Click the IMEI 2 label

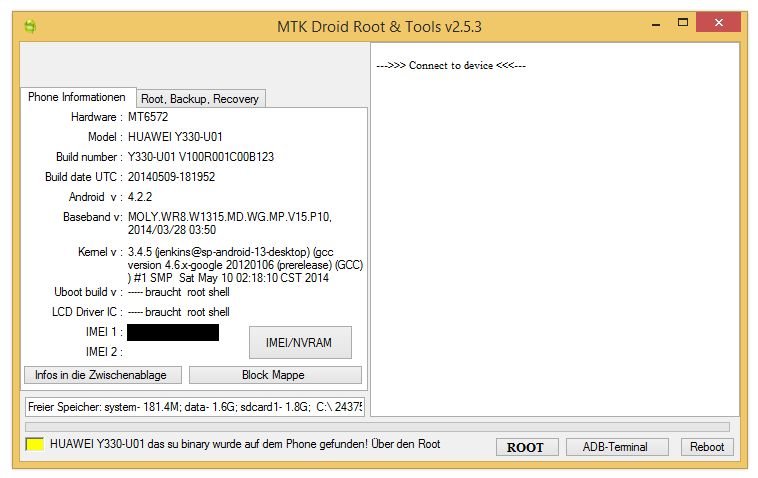coord(103,352)
